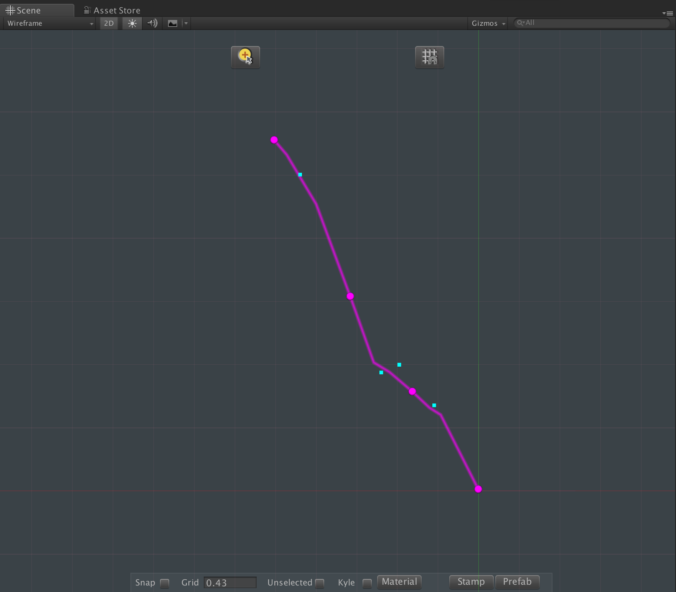The height and width of the screenshot is (592, 676).
Task: Click the Grid value field showing 0.43
Action: point(230,583)
